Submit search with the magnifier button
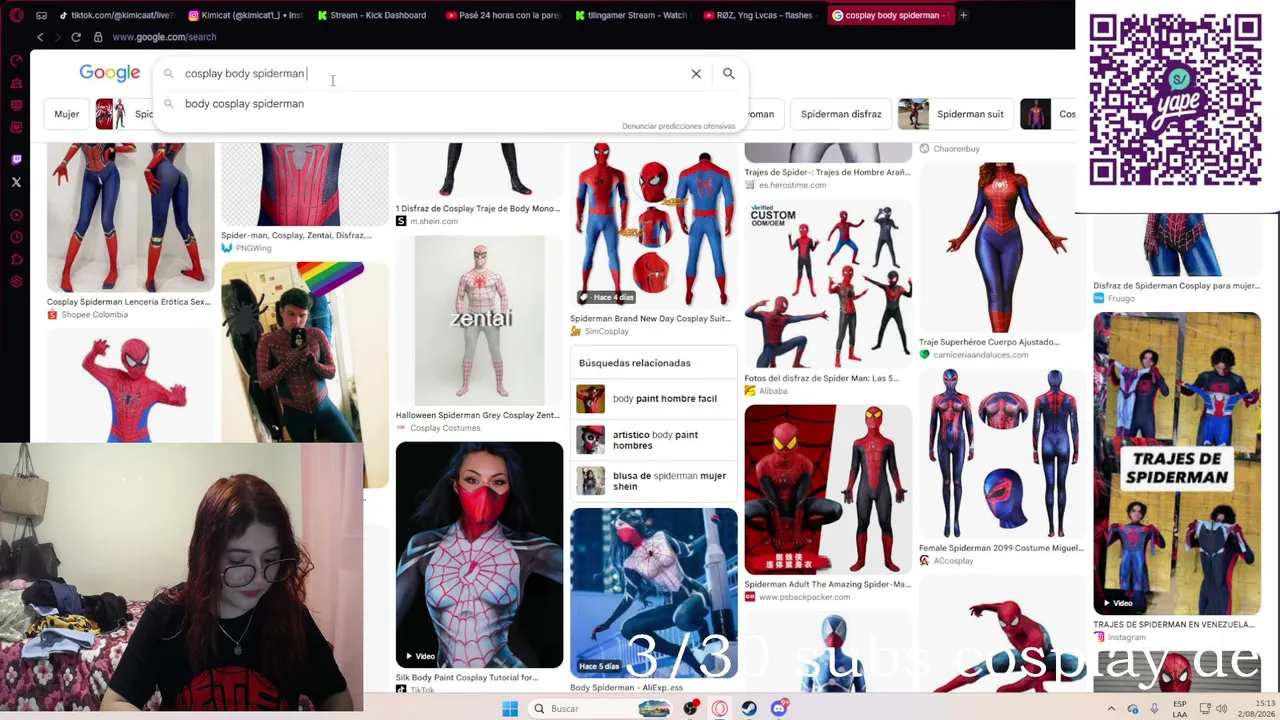 click(x=729, y=74)
